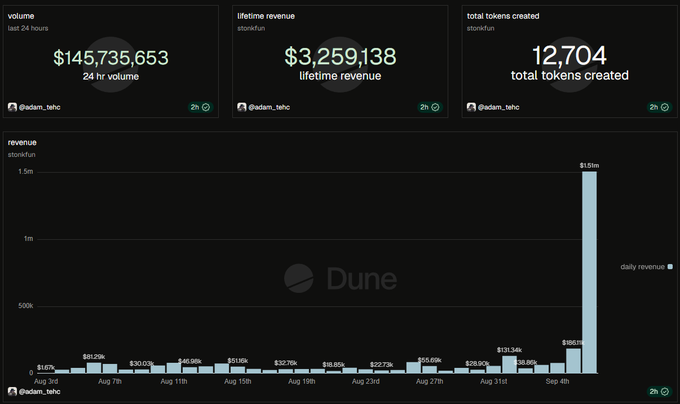The height and width of the screenshot is (404, 680).
Task: Click the Aug 3rd axis label
Action: tap(46, 381)
